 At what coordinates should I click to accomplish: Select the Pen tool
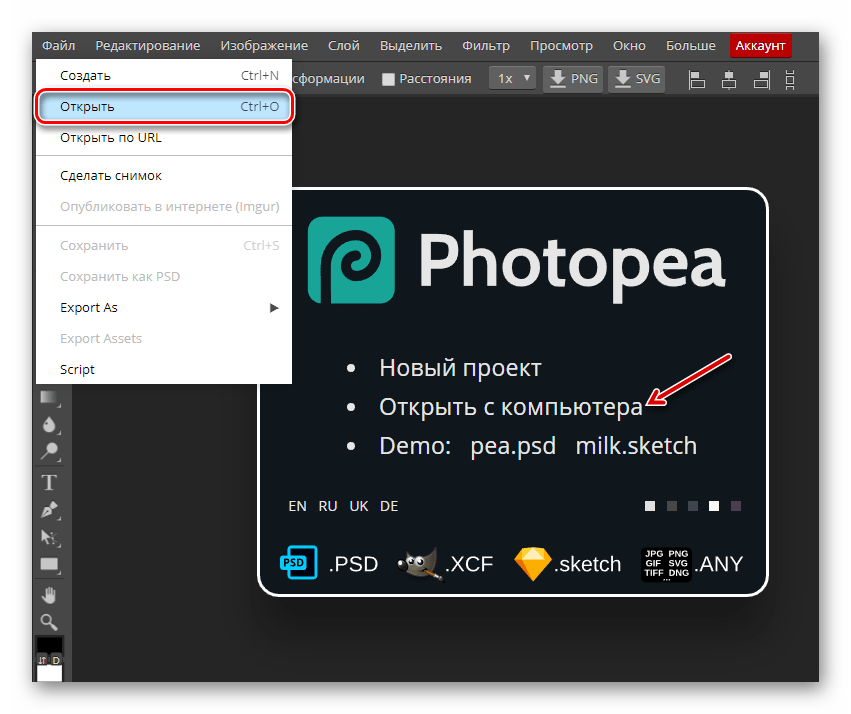tap(49, 510)
